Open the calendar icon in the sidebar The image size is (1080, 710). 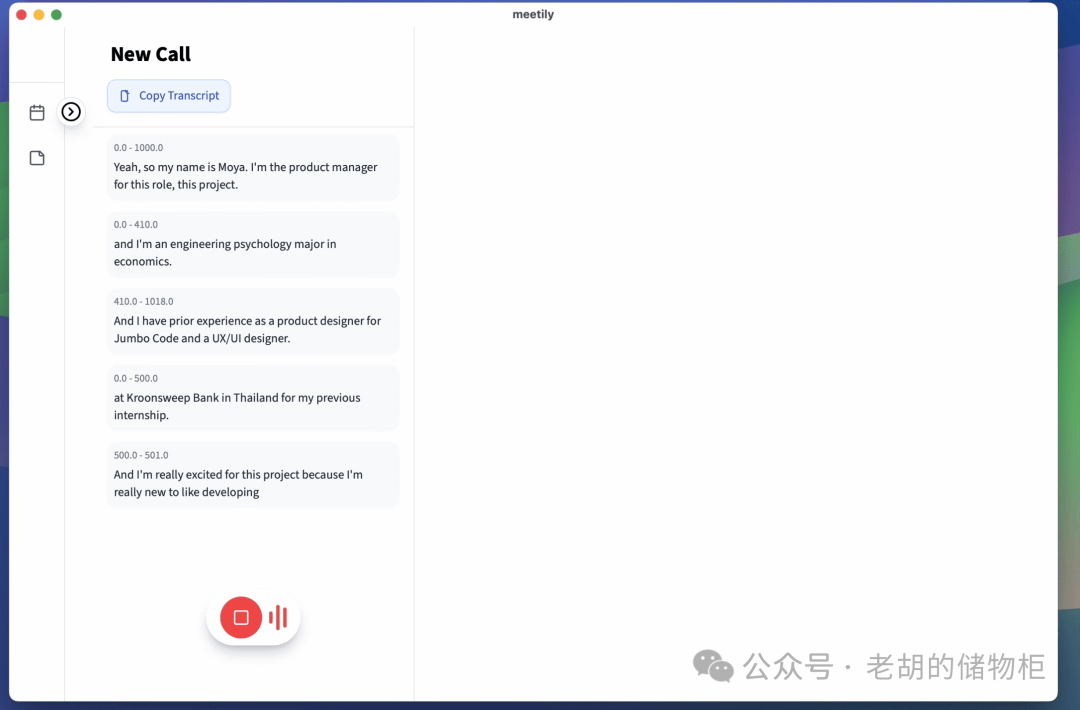(x=37, y=112)
